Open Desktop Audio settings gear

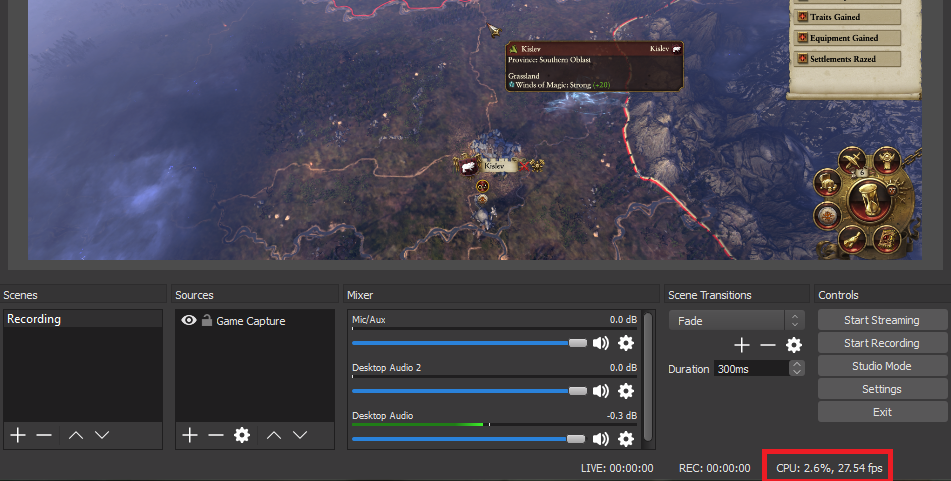pos(626,439)
